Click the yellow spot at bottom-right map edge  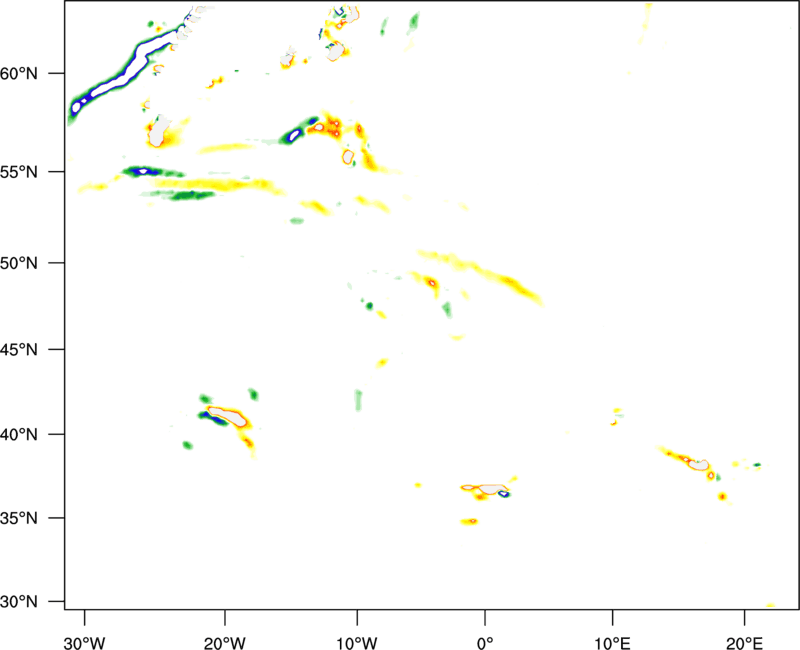pos(770,604)
